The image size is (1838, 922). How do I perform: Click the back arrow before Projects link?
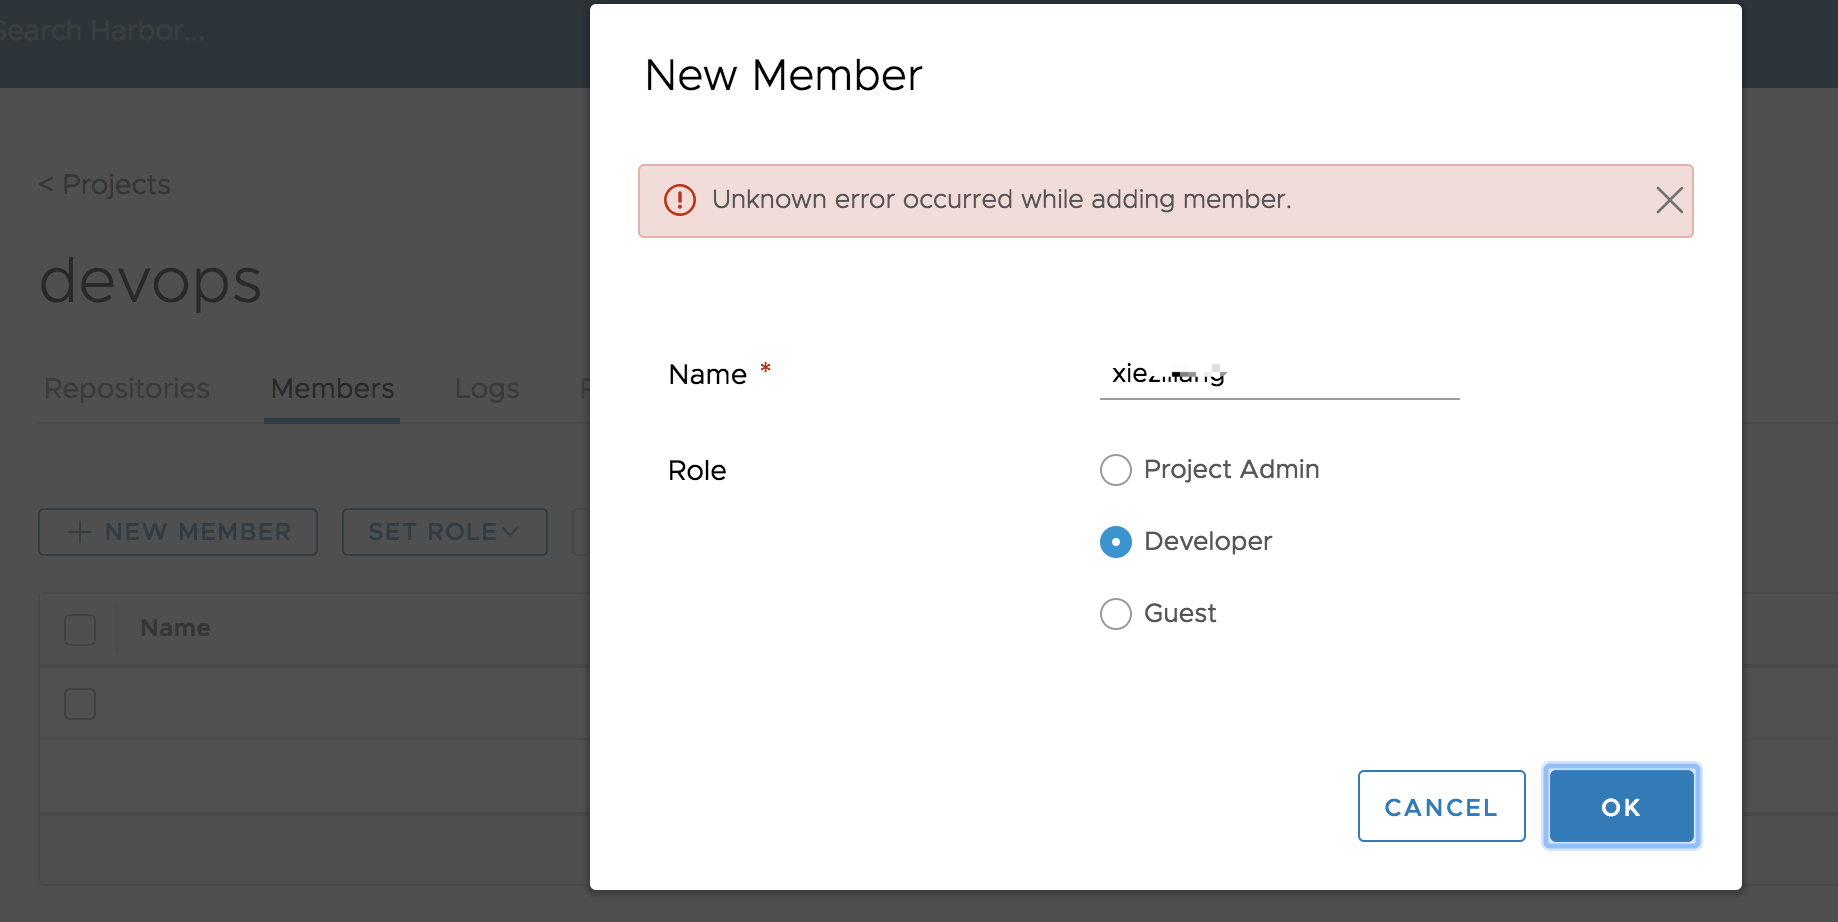[45, 184]
